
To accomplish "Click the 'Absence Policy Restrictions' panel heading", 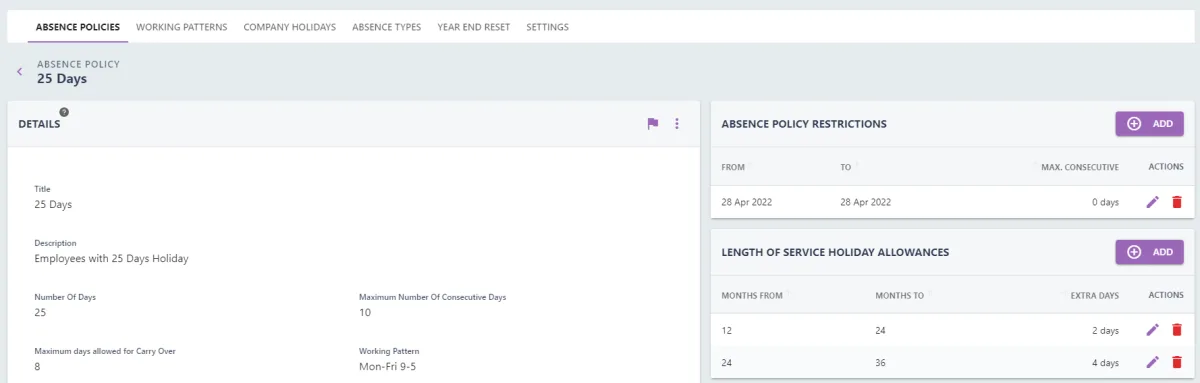I will [x=804, y=124].
